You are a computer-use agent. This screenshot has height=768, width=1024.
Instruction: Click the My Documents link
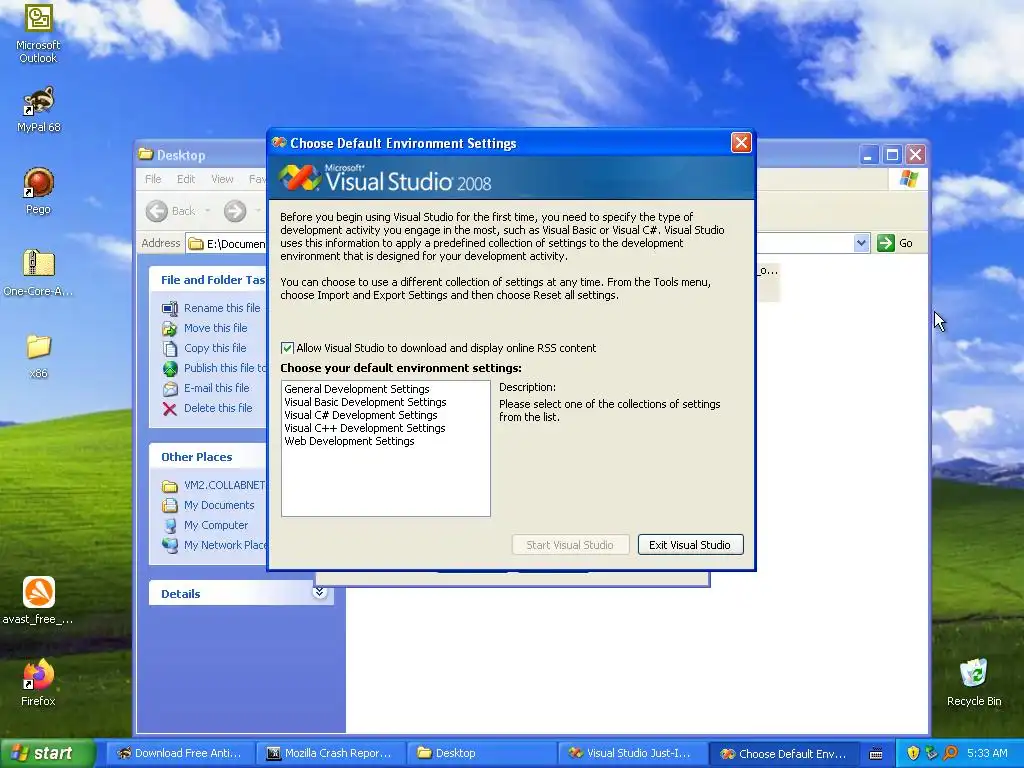point(219,505)
